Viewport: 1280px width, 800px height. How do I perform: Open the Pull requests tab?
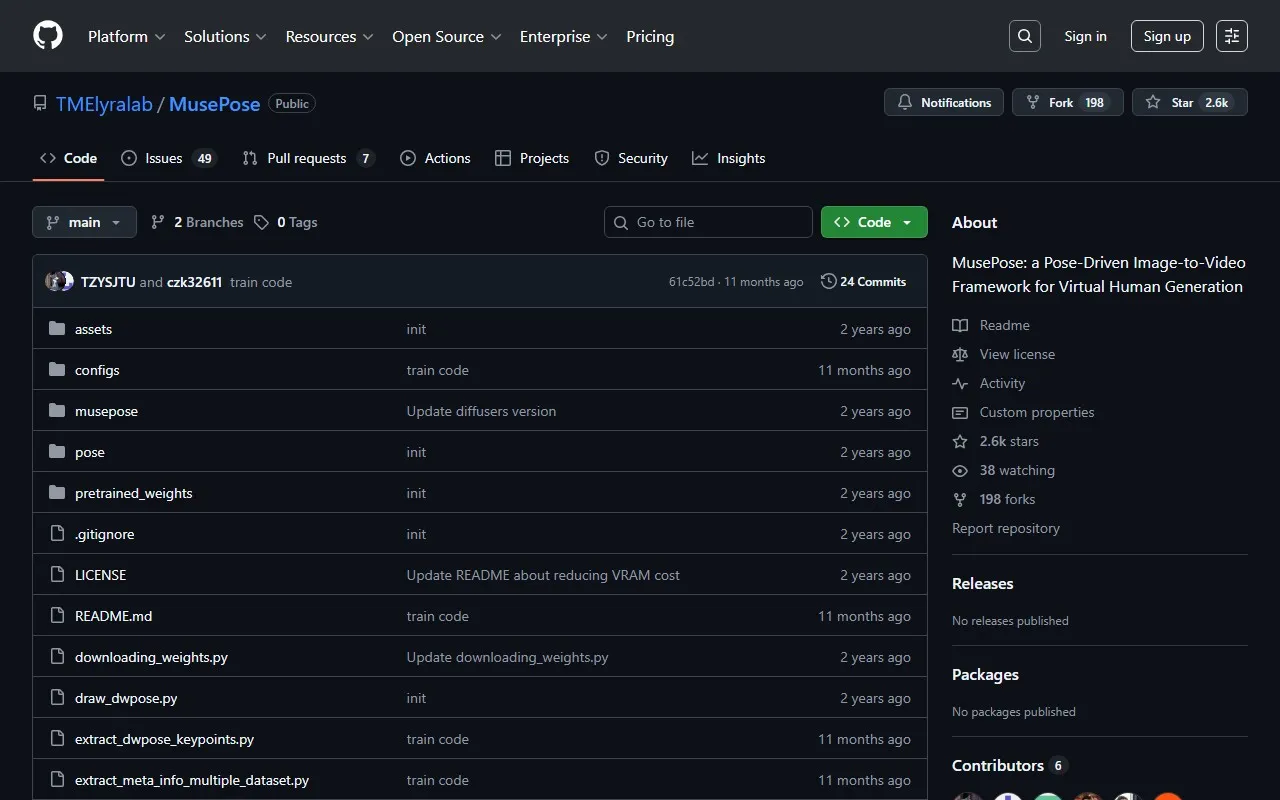(x=308, y=158)
